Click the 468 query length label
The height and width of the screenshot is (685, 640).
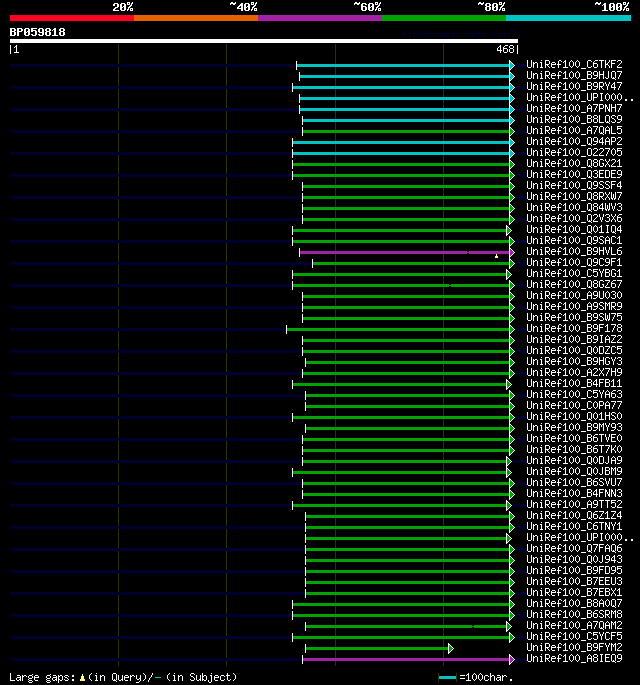505,49
